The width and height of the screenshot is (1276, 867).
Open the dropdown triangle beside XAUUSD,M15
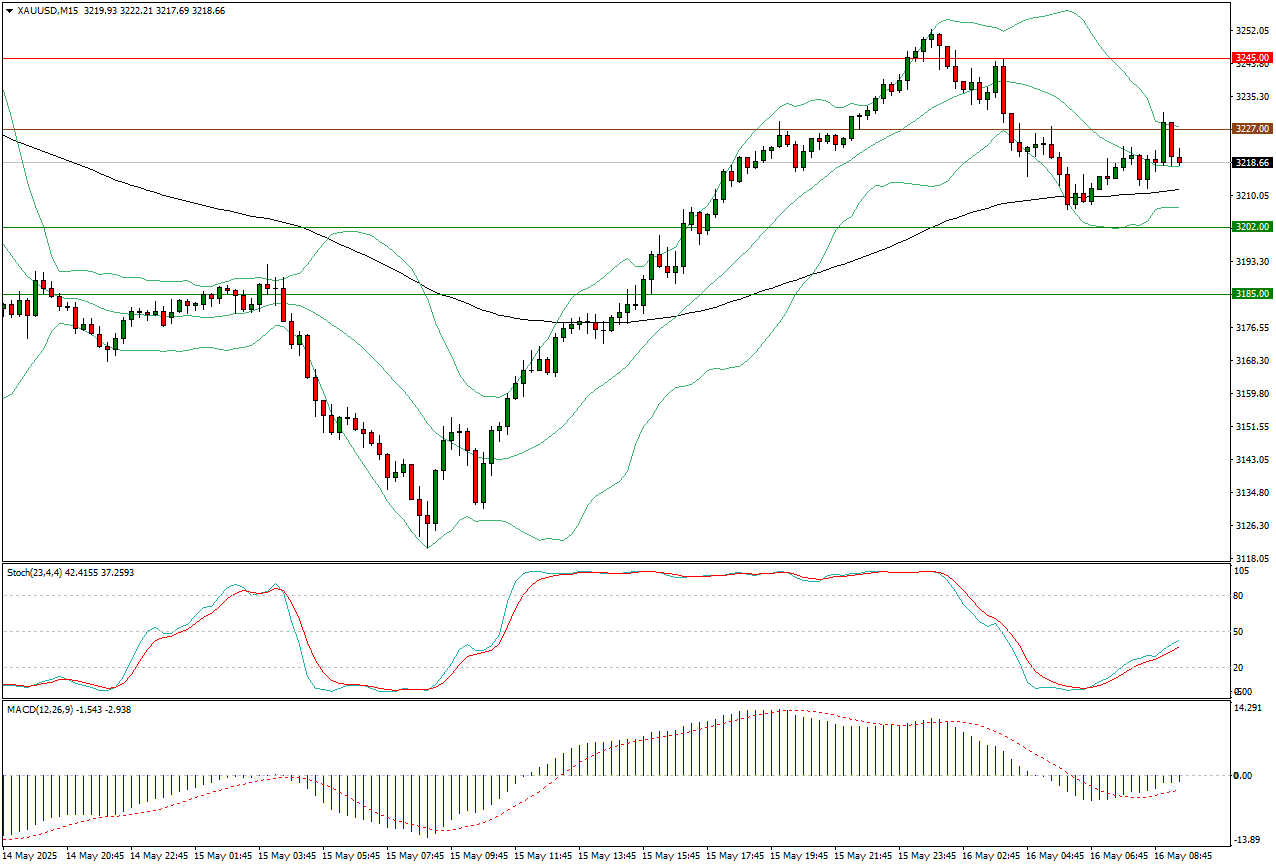point(9,10)
